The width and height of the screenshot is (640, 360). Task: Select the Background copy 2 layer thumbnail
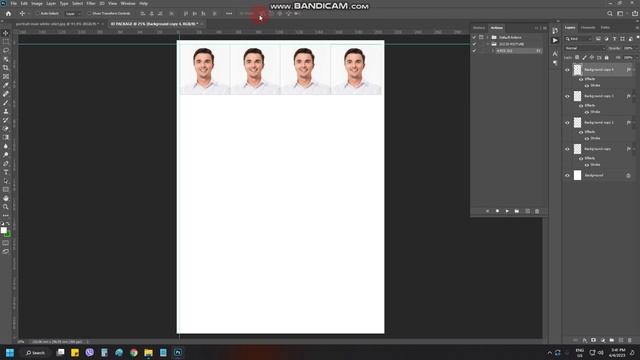pyautogui.click(x=577, y=122)
